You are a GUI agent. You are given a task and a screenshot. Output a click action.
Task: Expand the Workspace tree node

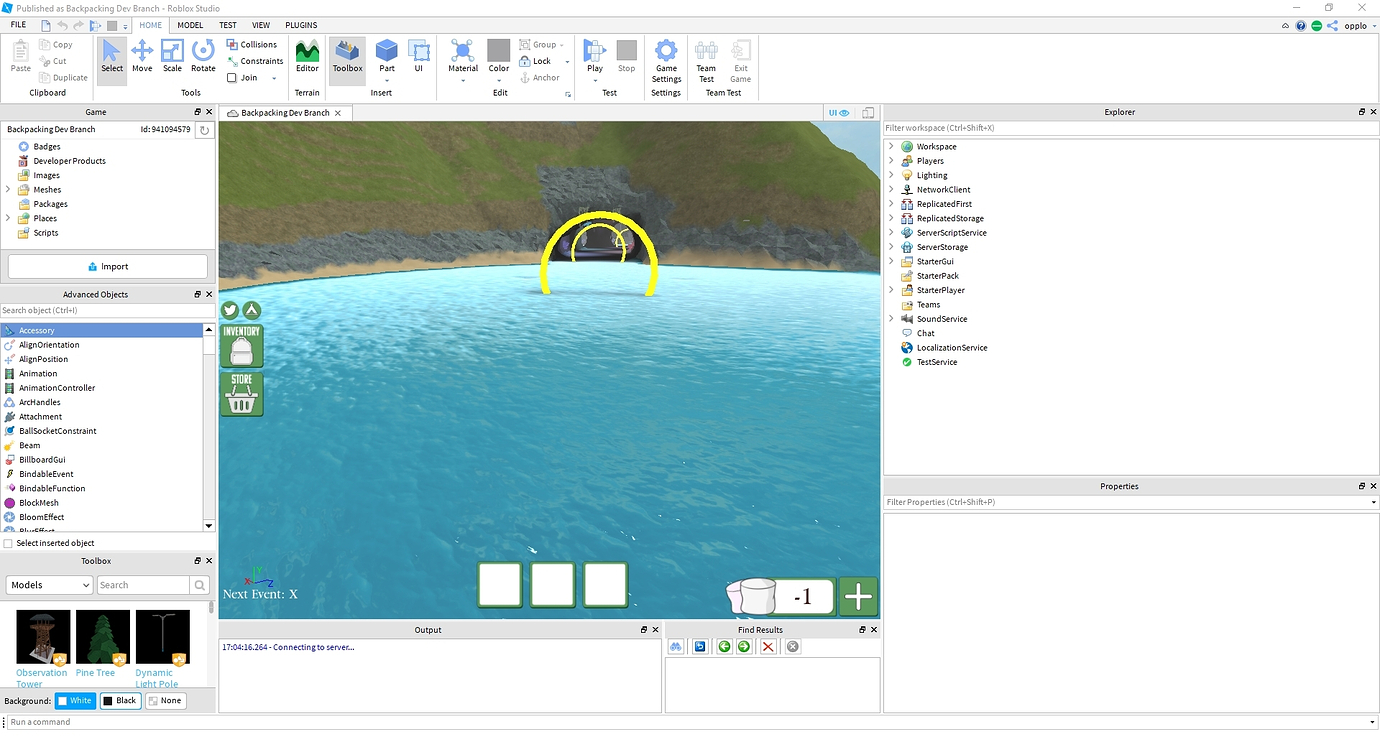click(891, 147)
